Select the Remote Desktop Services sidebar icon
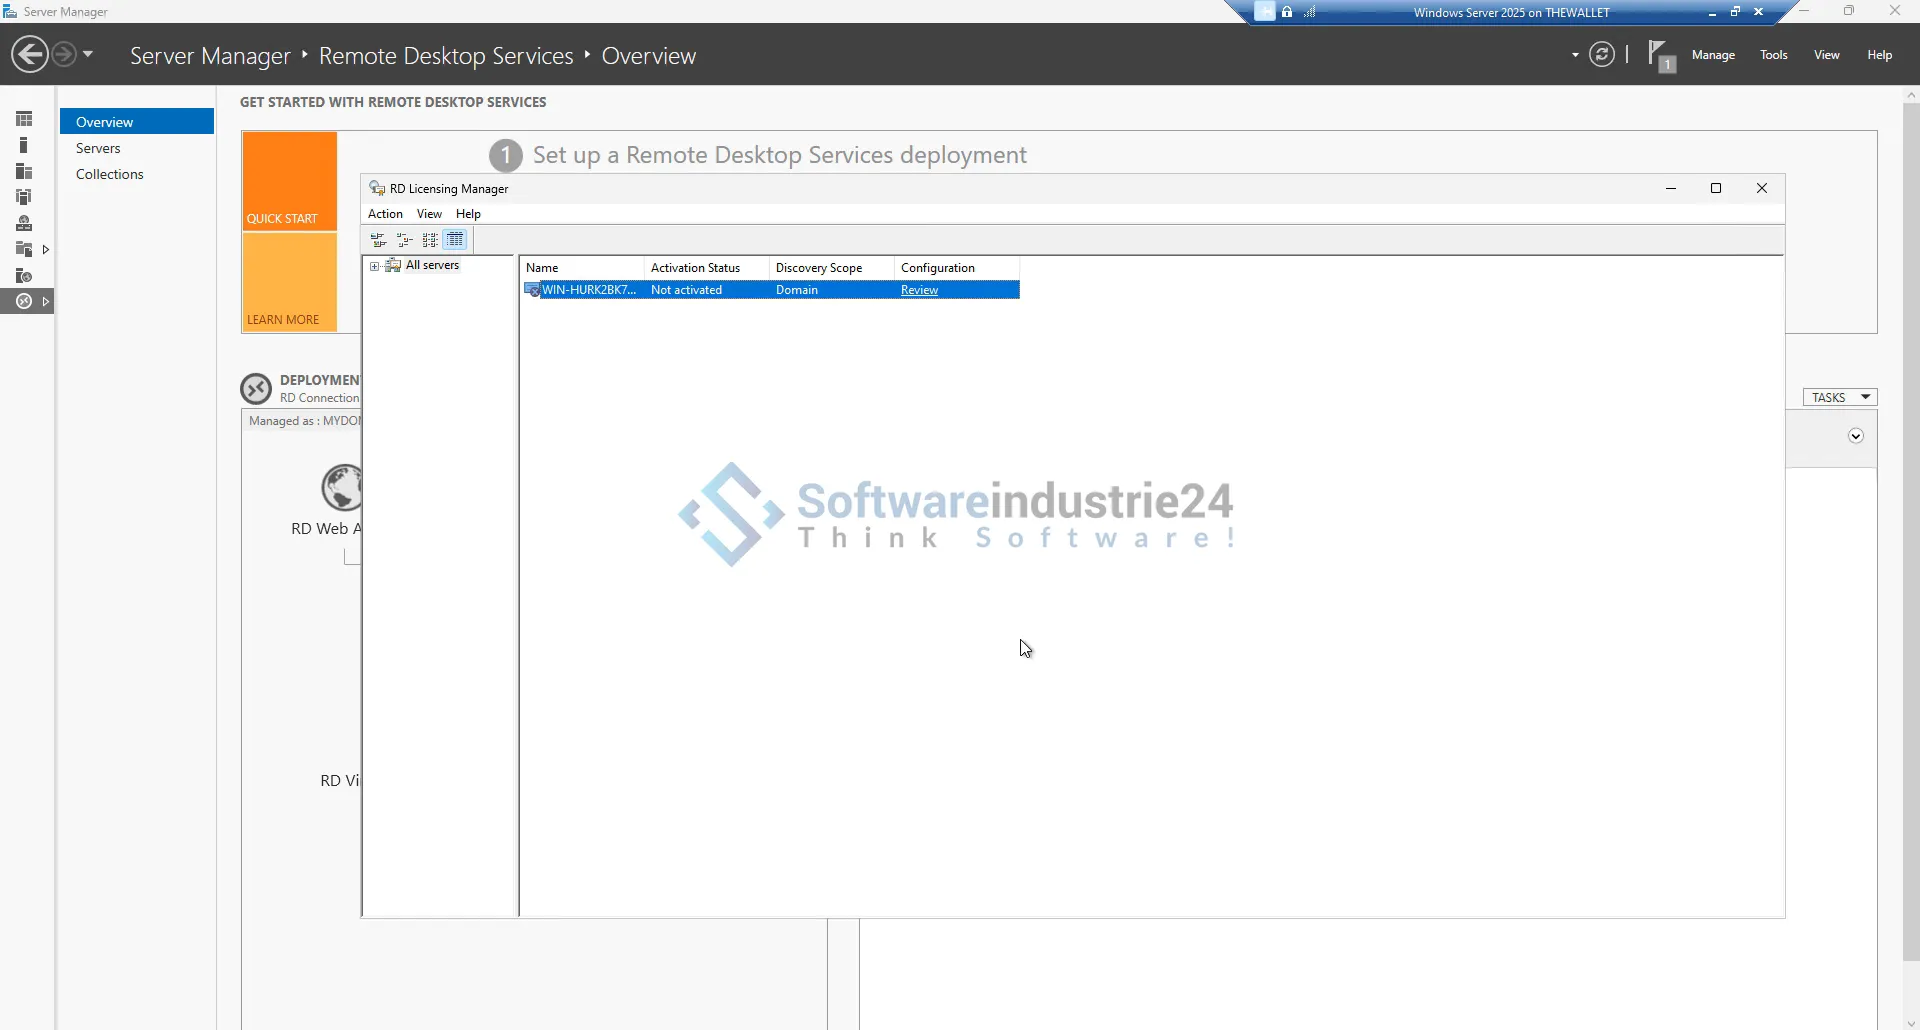This screenshot has width=1920, height=1030. click(24, 301)
